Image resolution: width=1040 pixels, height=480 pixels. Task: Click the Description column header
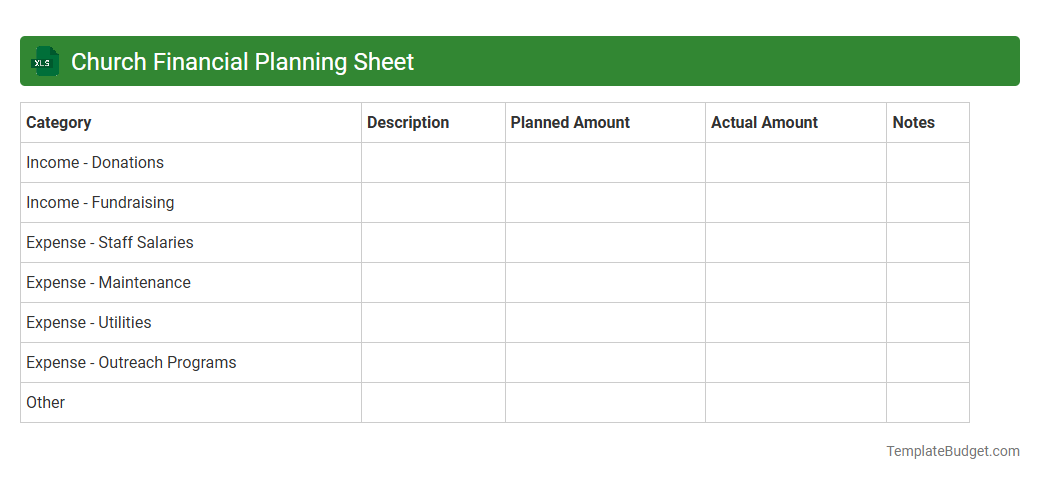[433, 123]
